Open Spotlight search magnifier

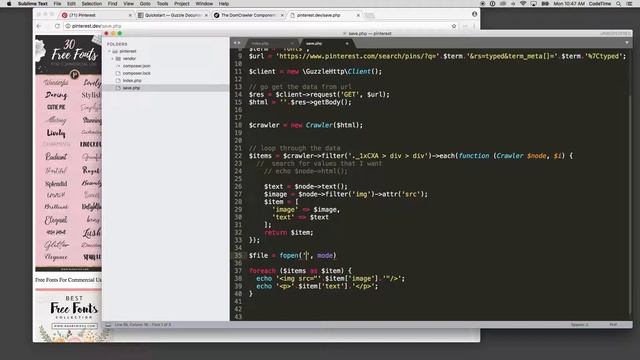click(x=619, y=4)
